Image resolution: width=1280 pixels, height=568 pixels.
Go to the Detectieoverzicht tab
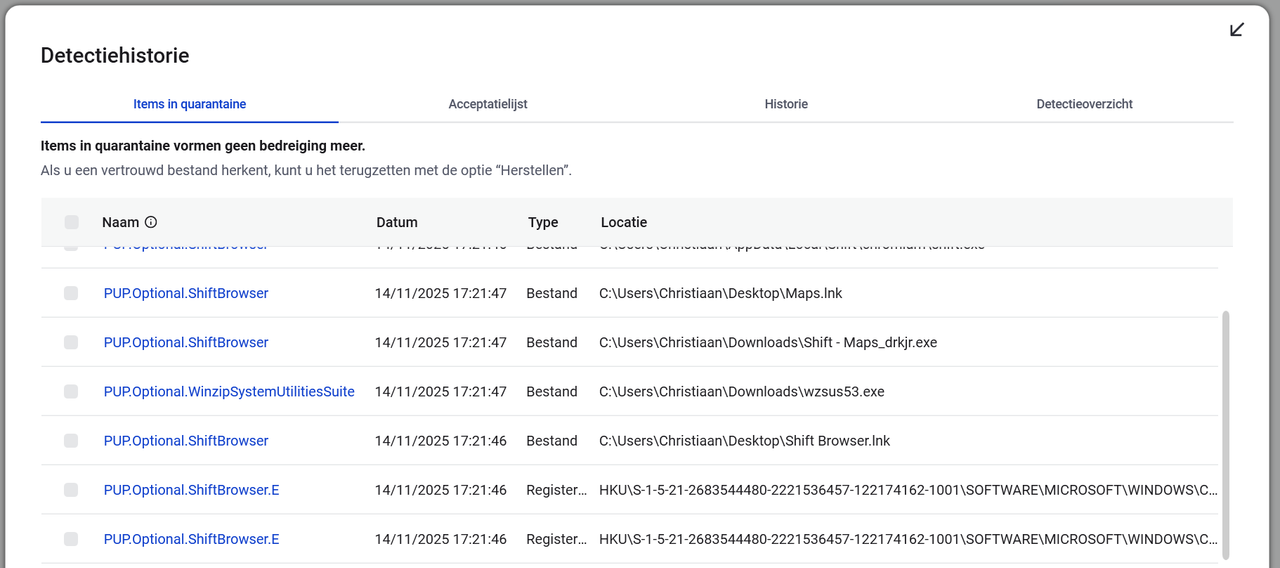(x=1084, y=104)
